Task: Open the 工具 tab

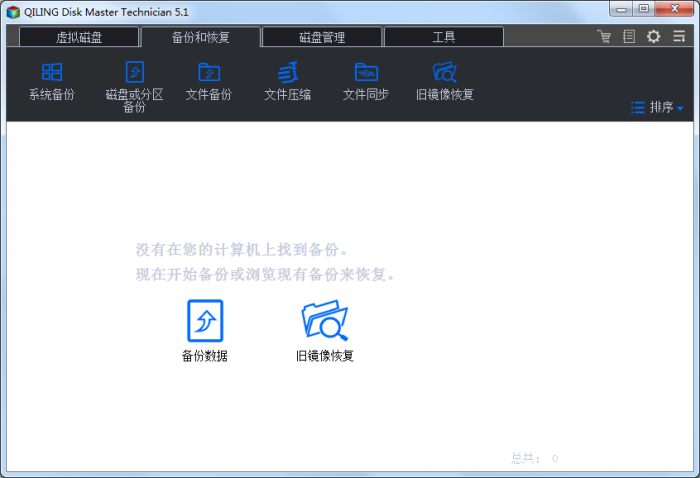Action: pyautogui.click(x=444, y=37)
